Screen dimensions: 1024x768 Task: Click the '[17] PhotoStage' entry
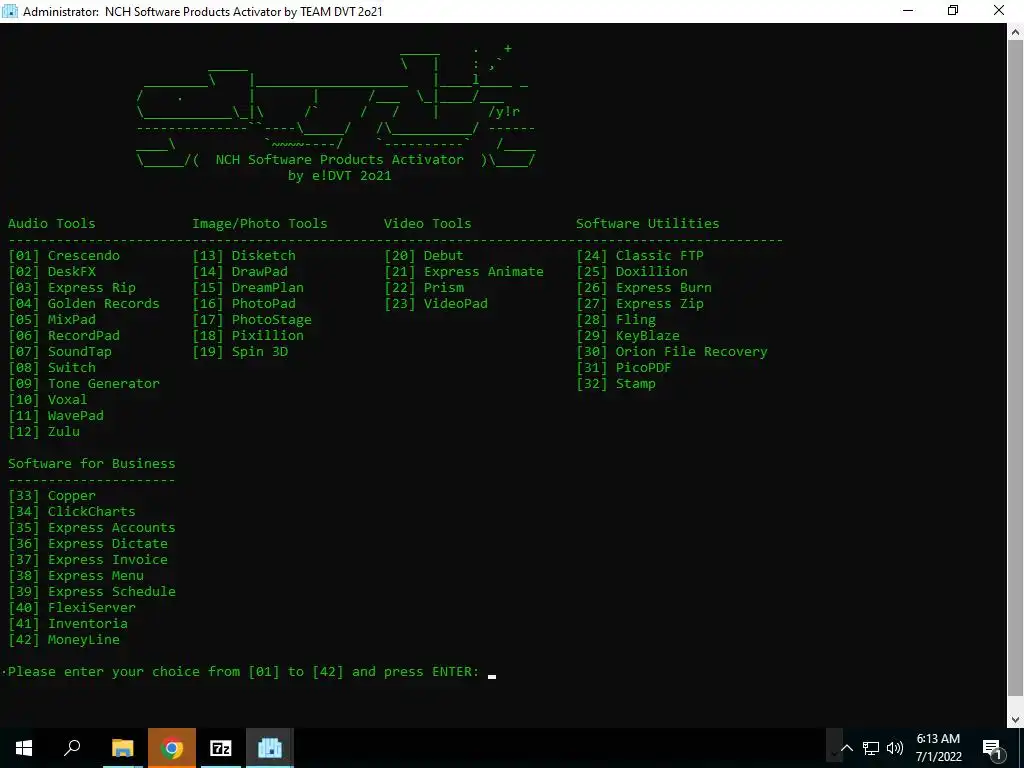tap(252, 320)
